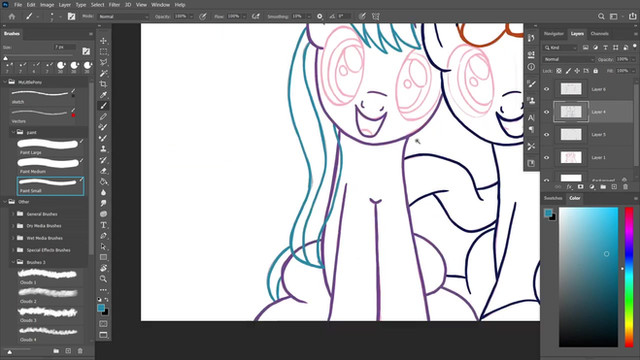Open the Character panel icon in dock
Screen dimensions: 640x360
coord(531,118)
